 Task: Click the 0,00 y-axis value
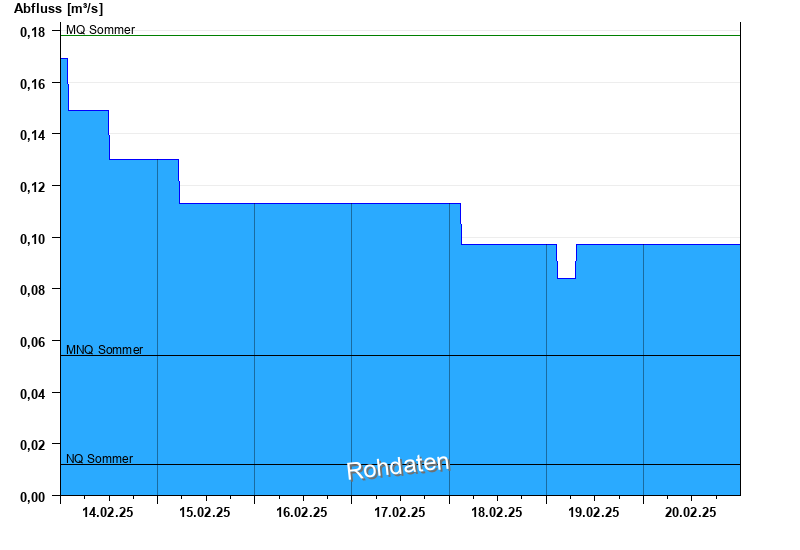click(x=33, y=497)
